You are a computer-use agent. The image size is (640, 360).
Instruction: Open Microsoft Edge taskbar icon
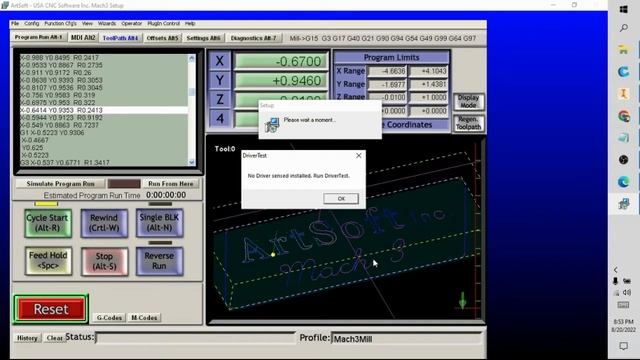pos(623,182)
